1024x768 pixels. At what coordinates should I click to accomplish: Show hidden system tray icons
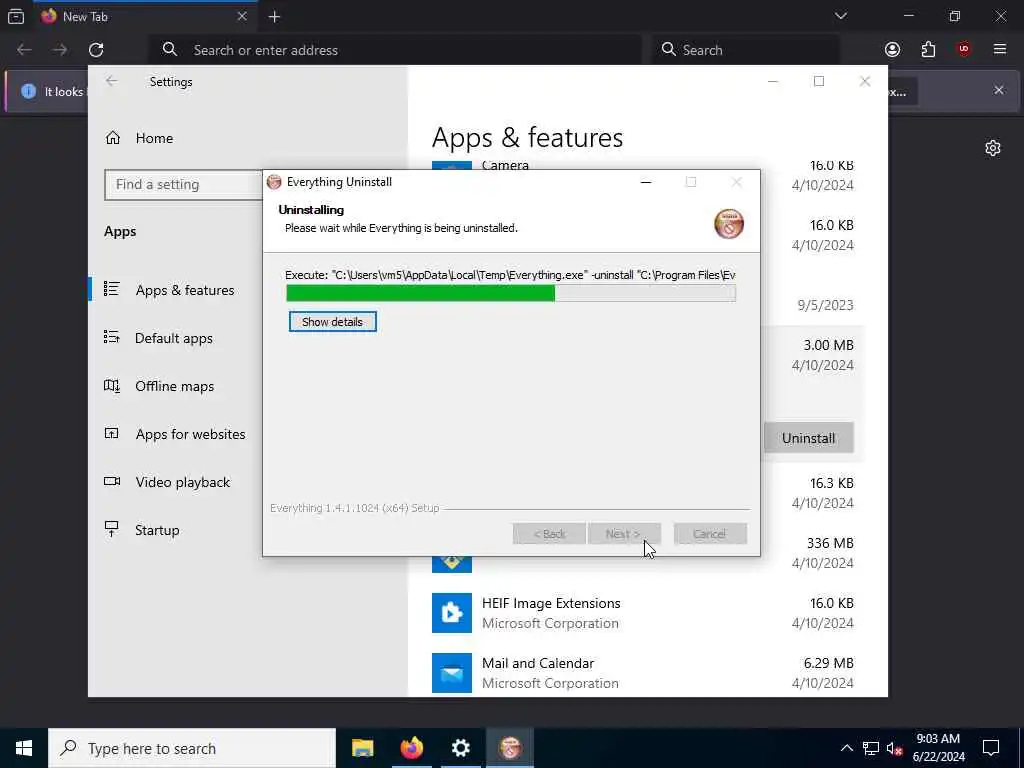[846, 748]
